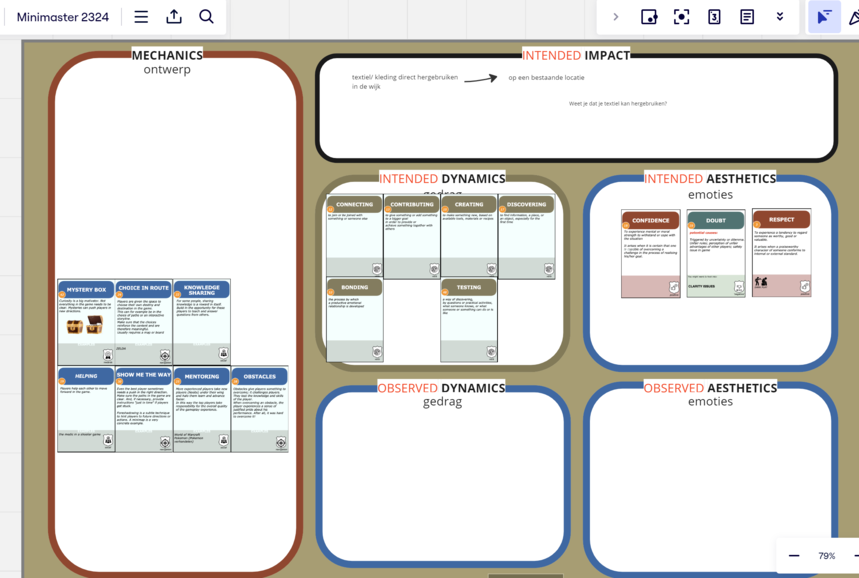The width and height of the screenshot is (859, 578).
Task: Select the Knowledge Sharing card
Action: coord(201,322)
